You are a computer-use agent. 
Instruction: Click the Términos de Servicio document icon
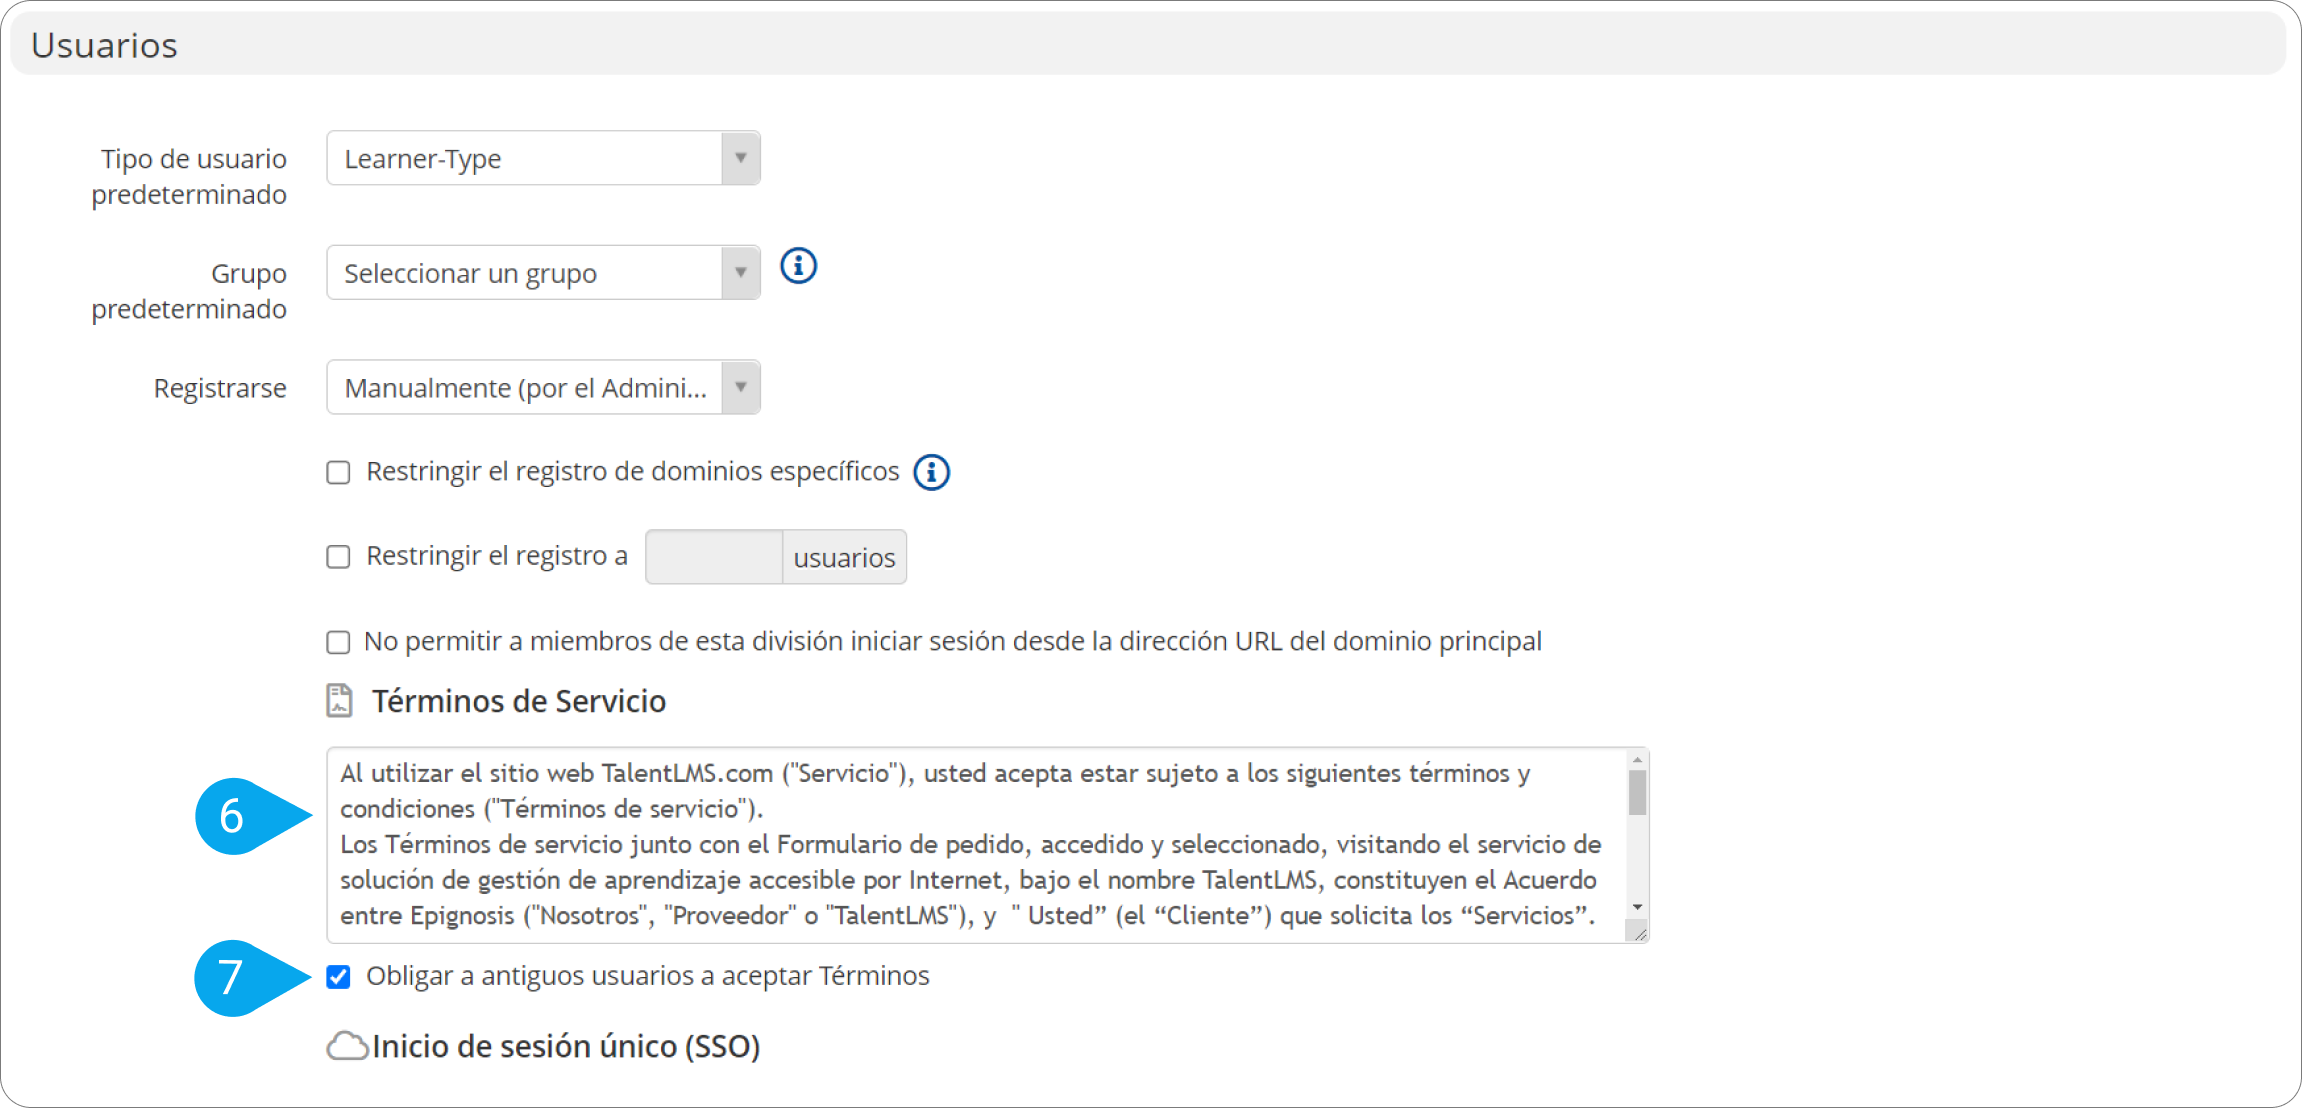tap(340, 701)
